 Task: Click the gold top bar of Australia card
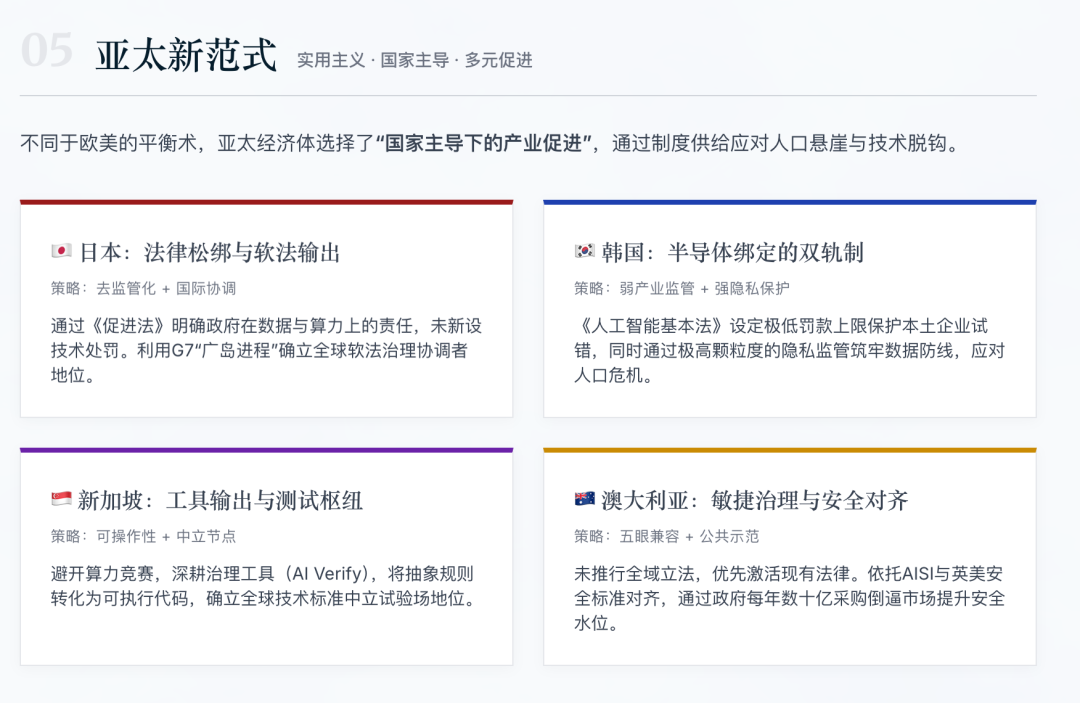(x=789, y=450)
